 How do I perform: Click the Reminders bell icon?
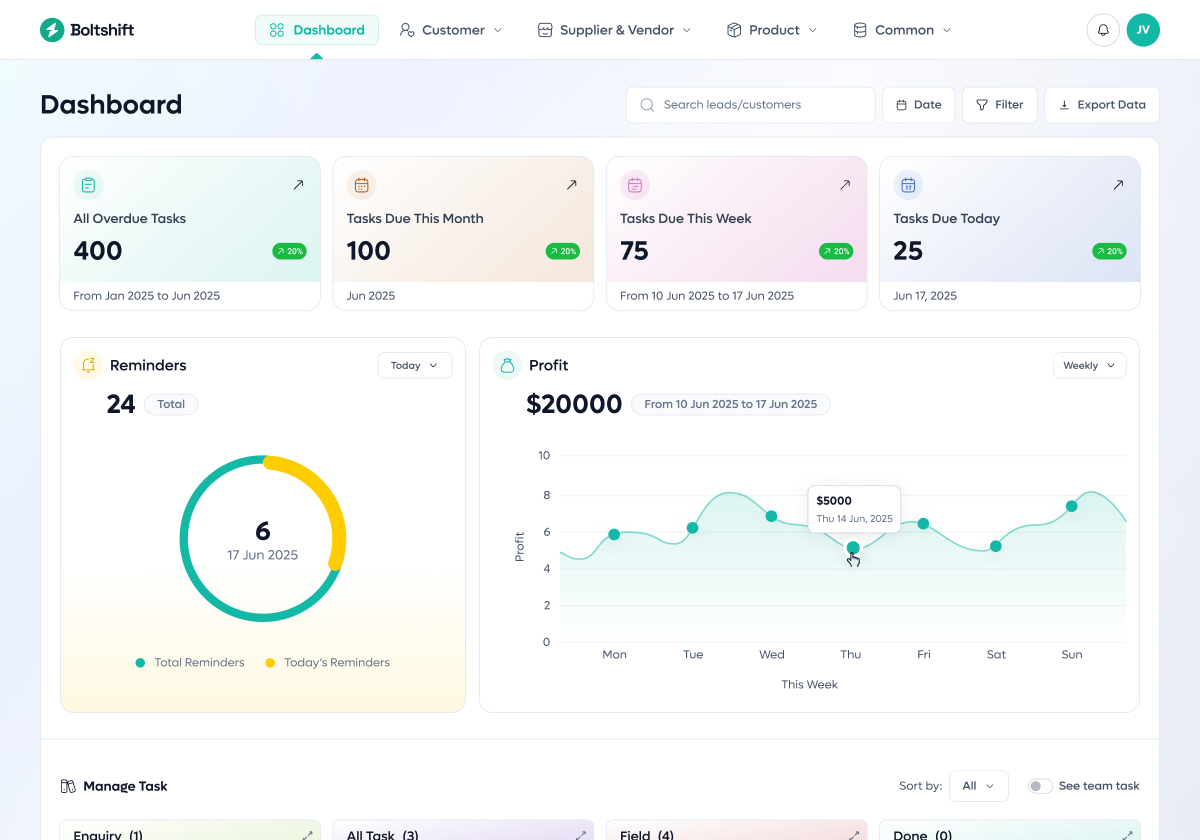[88, 365]
